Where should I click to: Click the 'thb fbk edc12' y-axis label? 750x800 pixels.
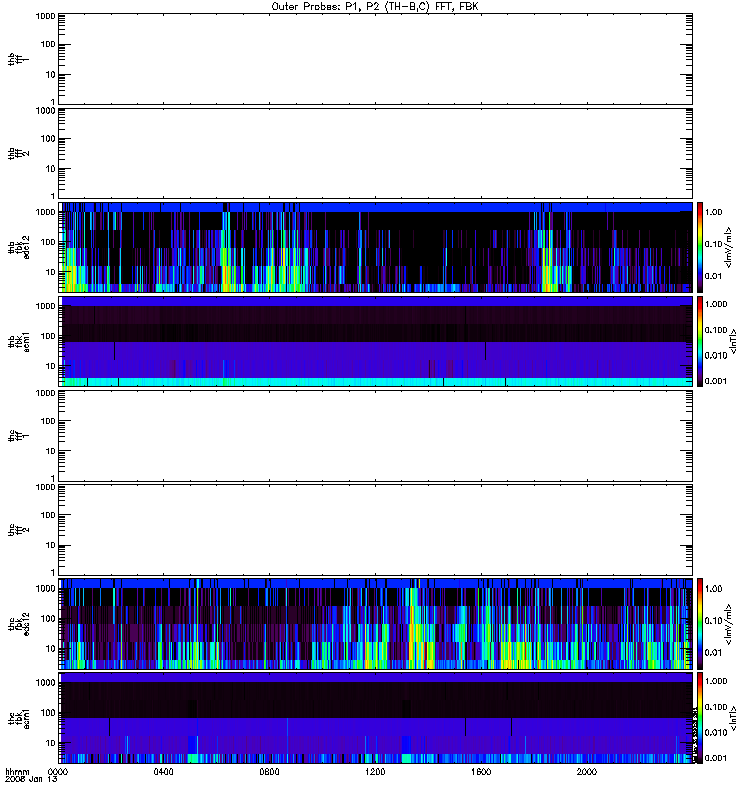(19, 247)
